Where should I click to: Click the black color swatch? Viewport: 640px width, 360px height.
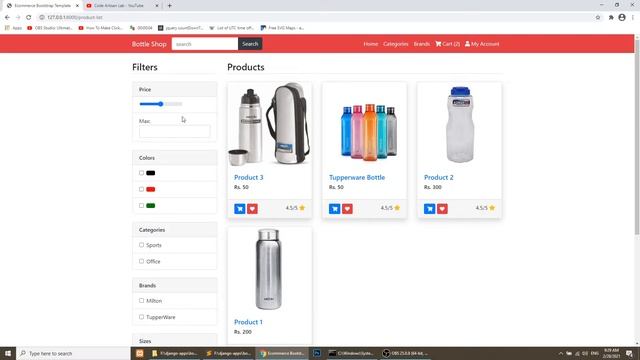click(151, 173)
